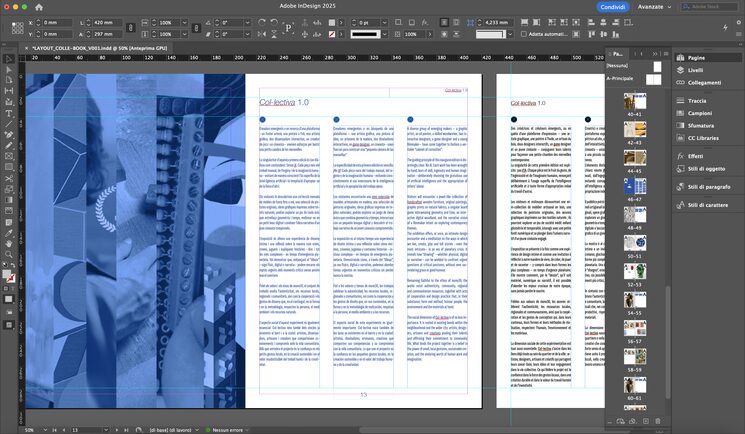Open the Avanzate workspace dropdown
This screenshot has height=434, width=745.
tap(654, 7)
